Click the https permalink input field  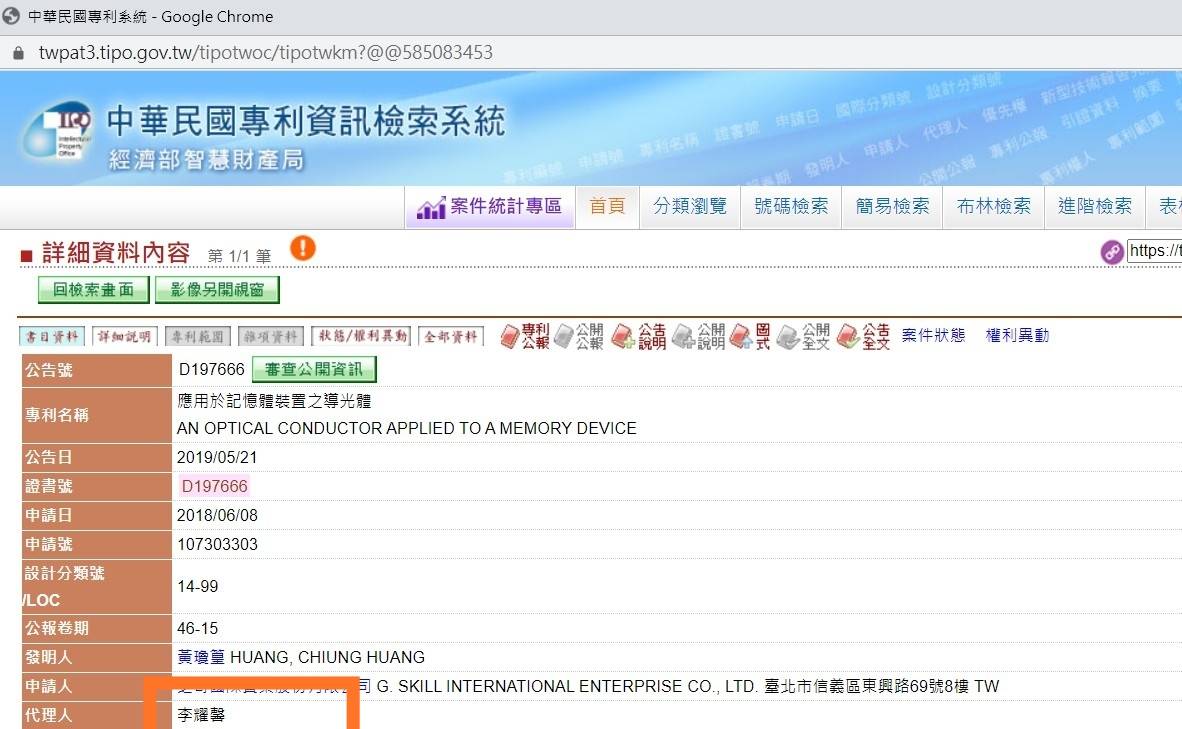[x=1154, y=251]
